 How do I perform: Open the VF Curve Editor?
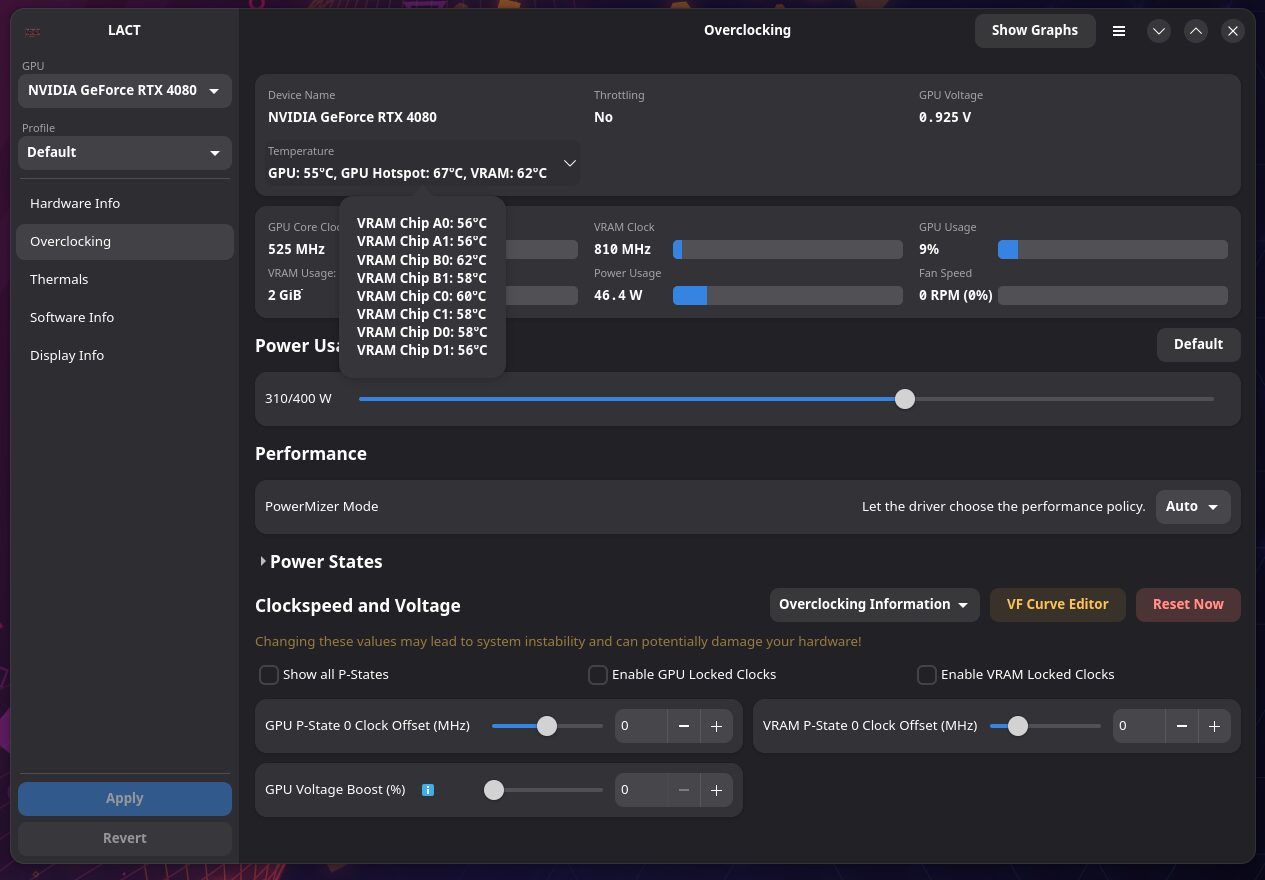click(1057, 605)
